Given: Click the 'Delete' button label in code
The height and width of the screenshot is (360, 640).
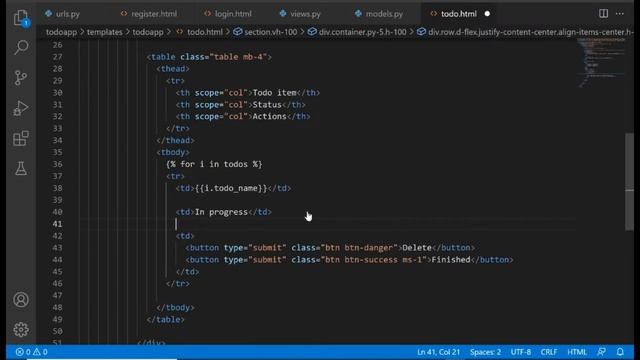Looking at the screenshot, I should [417, 248].
